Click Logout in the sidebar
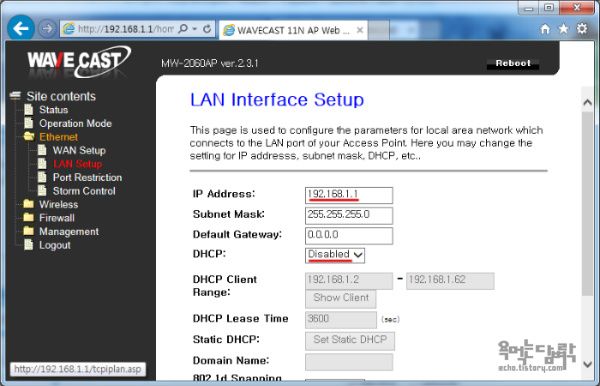The height and width of the screenshot is (386, 600). pos(55,245)
